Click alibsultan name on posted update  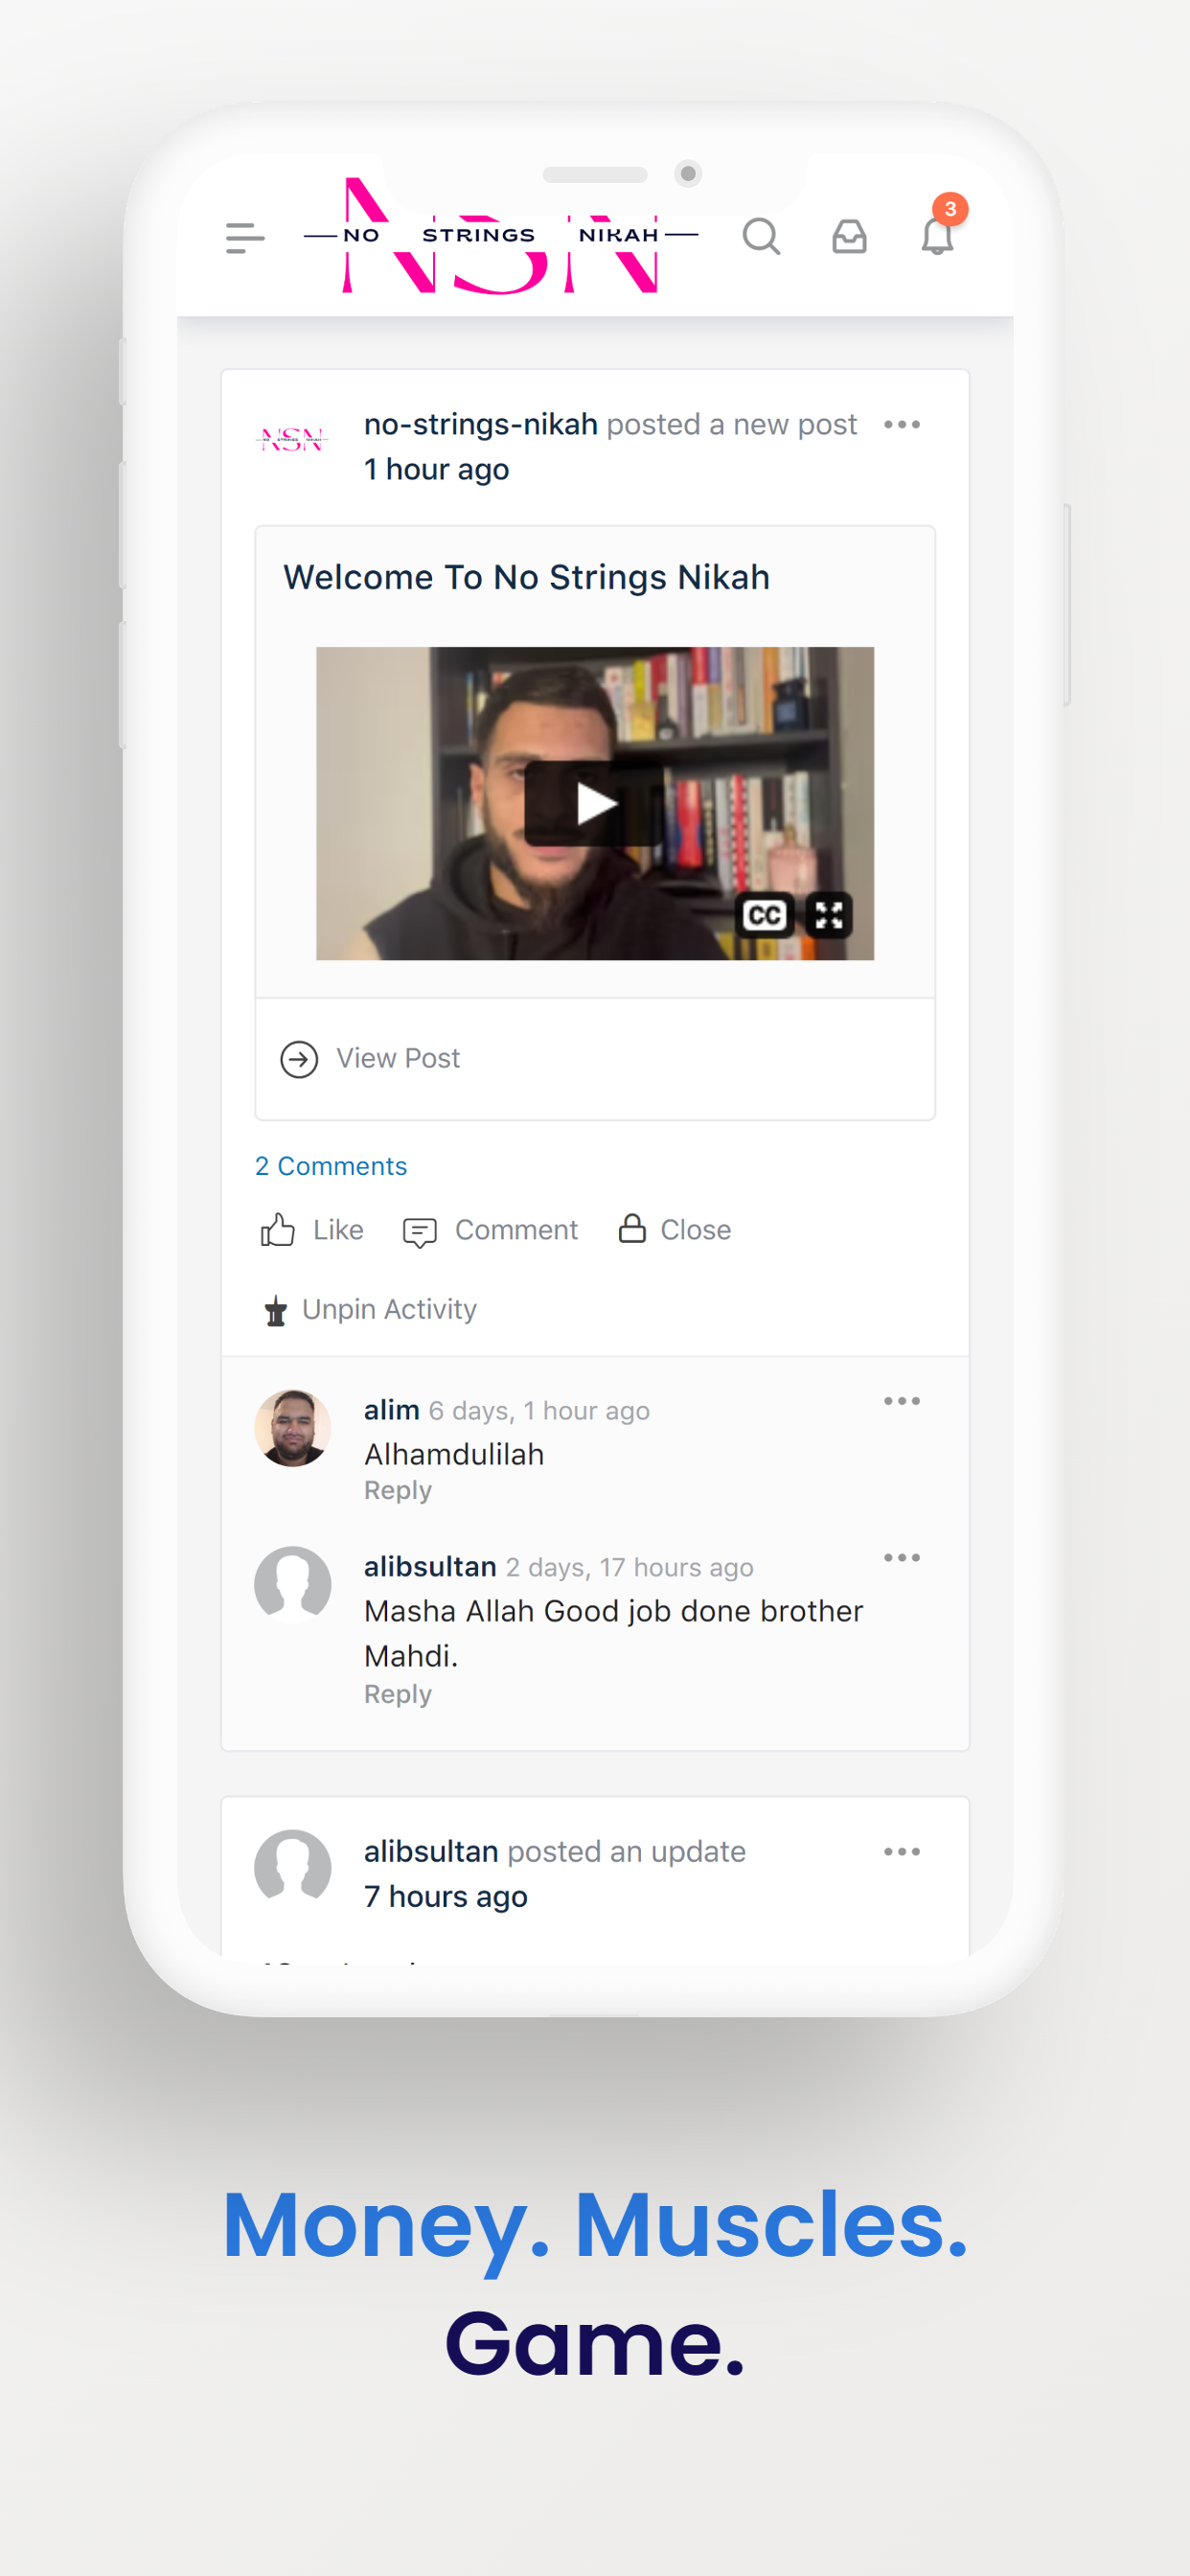click(431, 1851)
